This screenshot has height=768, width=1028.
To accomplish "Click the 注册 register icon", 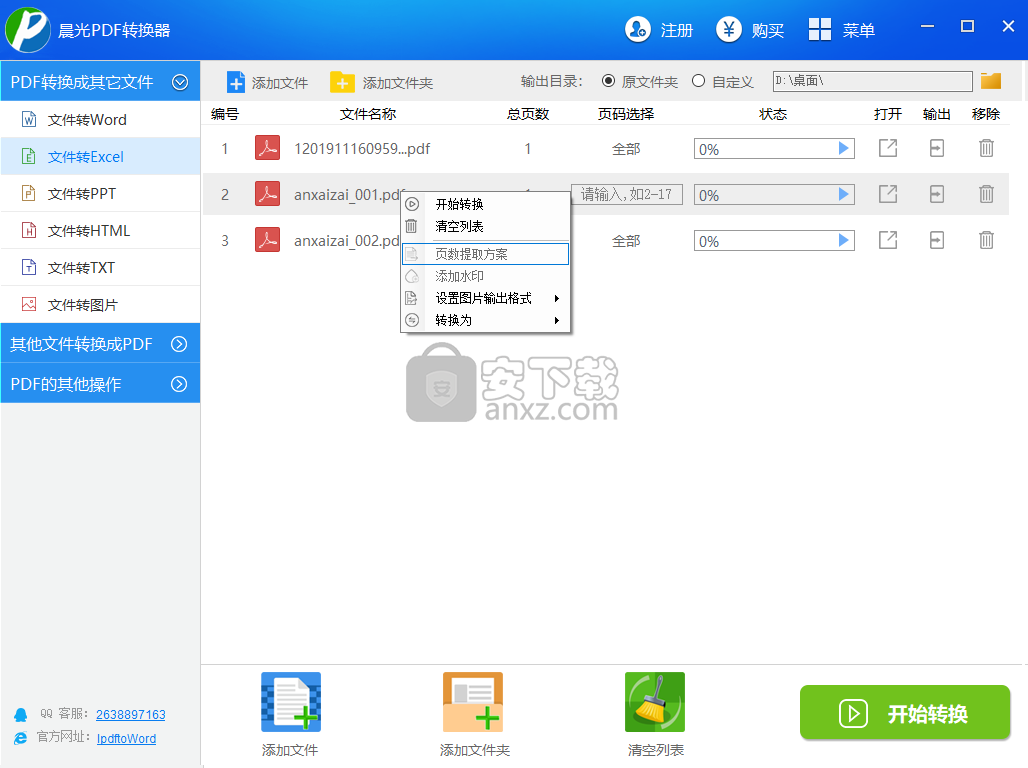I will pyautogui.click(x=637, y=30).
